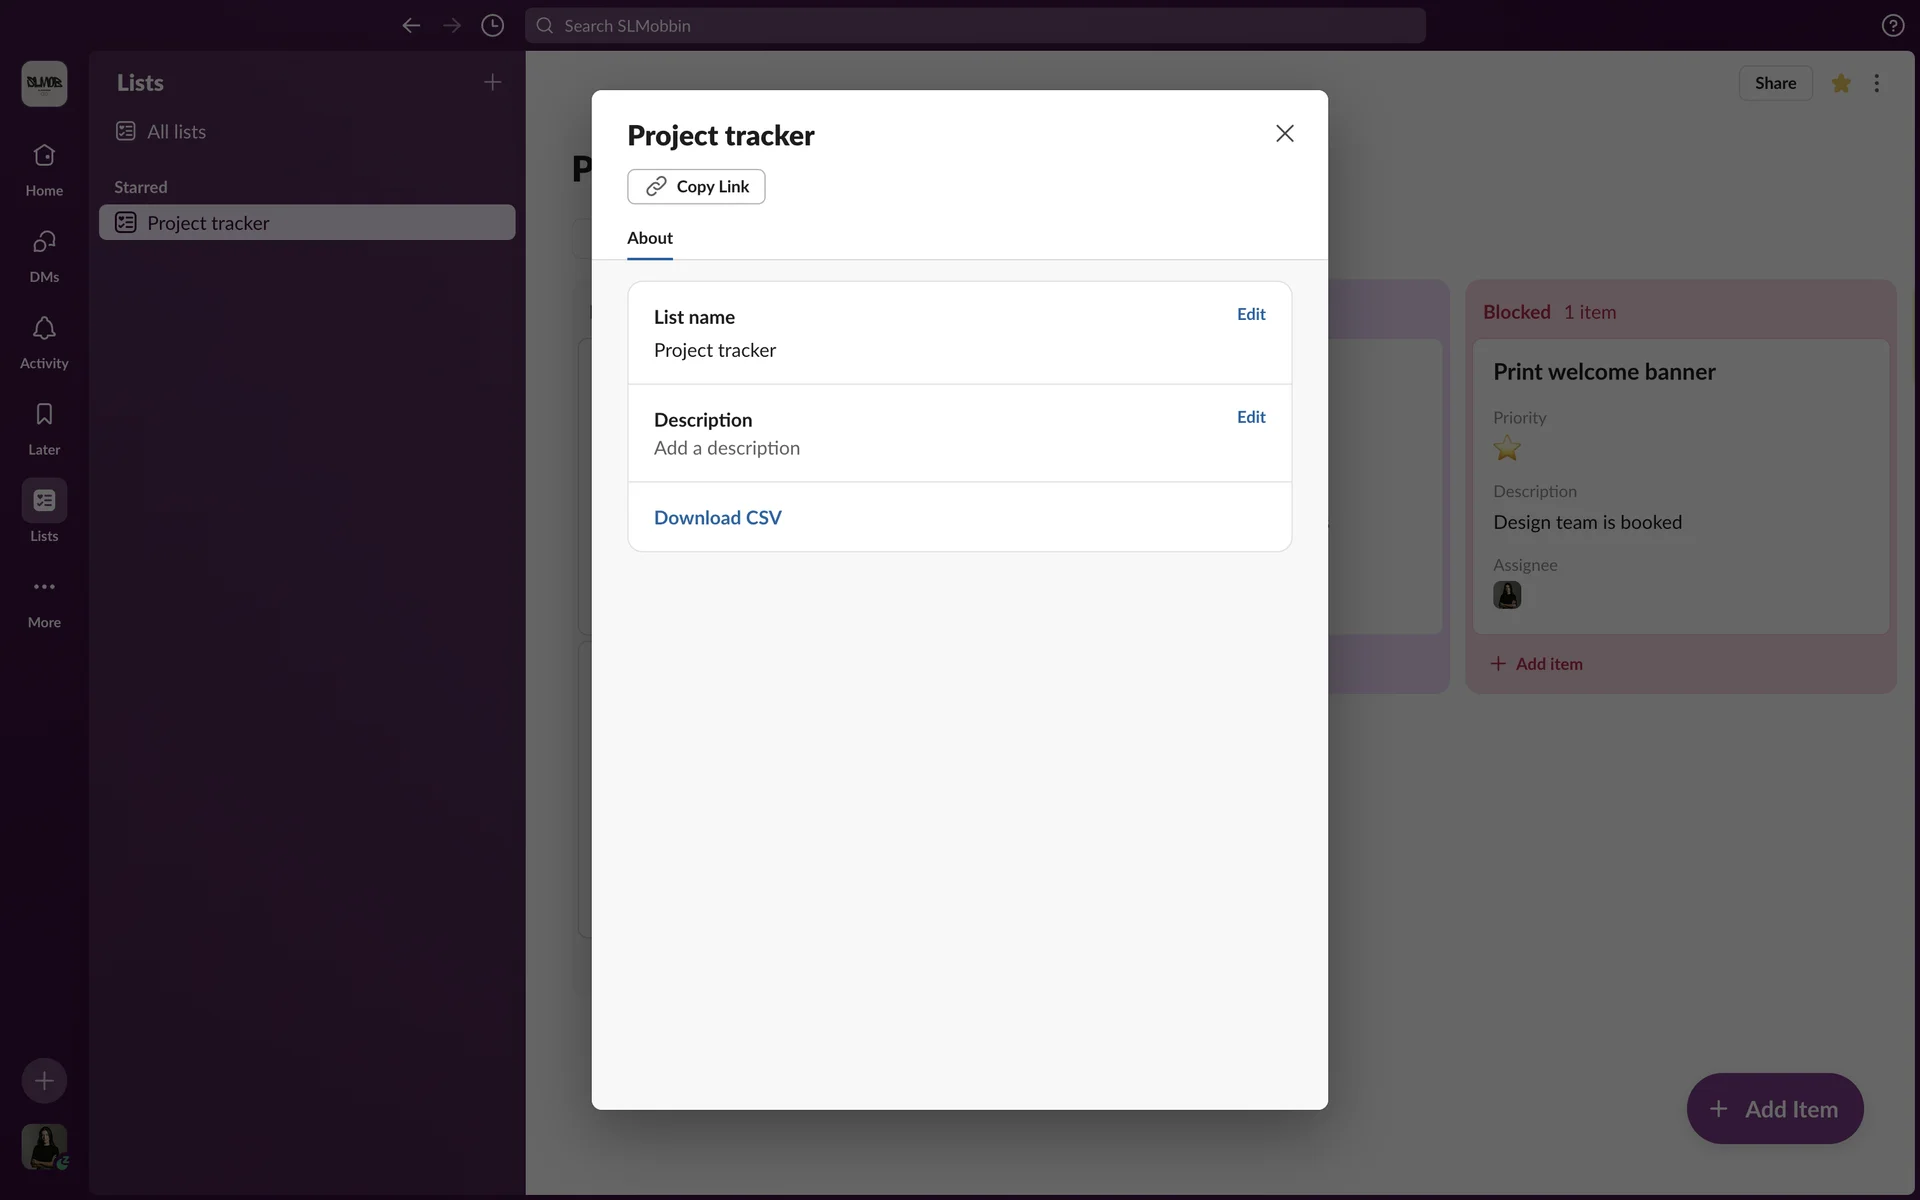Click the history clock icon

pos(492,26)
